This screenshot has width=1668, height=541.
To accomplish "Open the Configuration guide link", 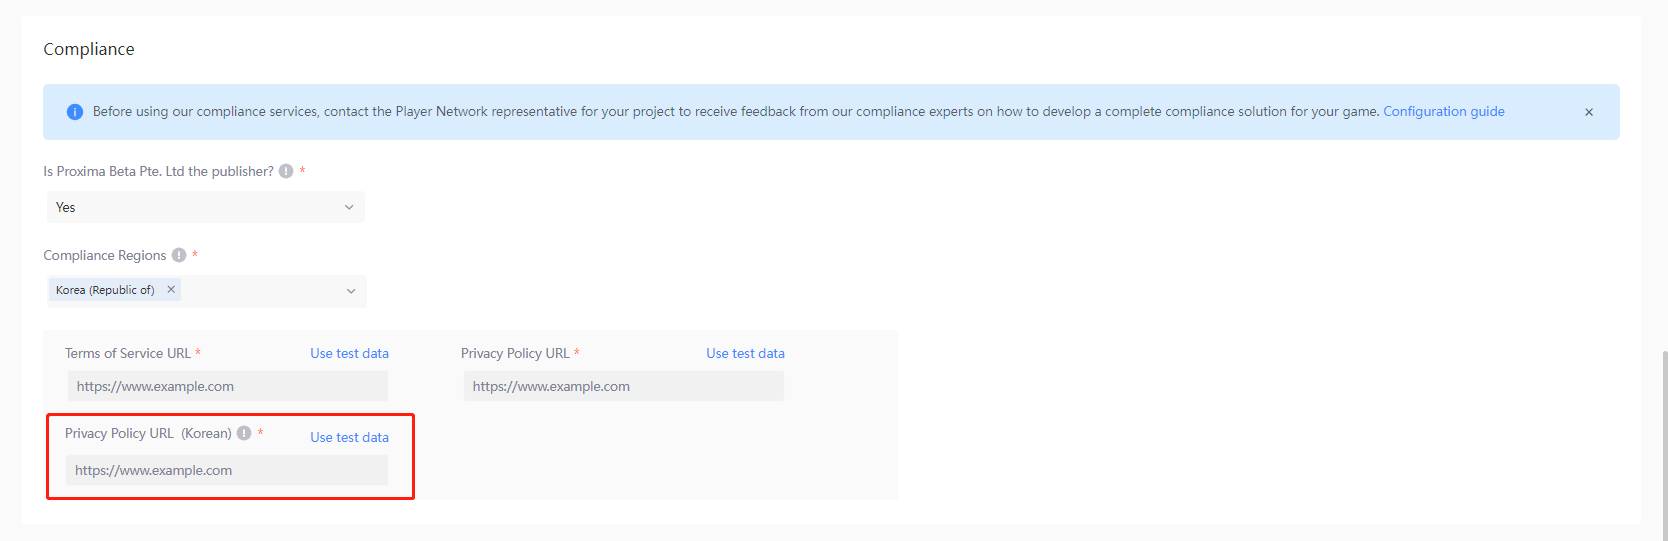I will [1443, 112].
